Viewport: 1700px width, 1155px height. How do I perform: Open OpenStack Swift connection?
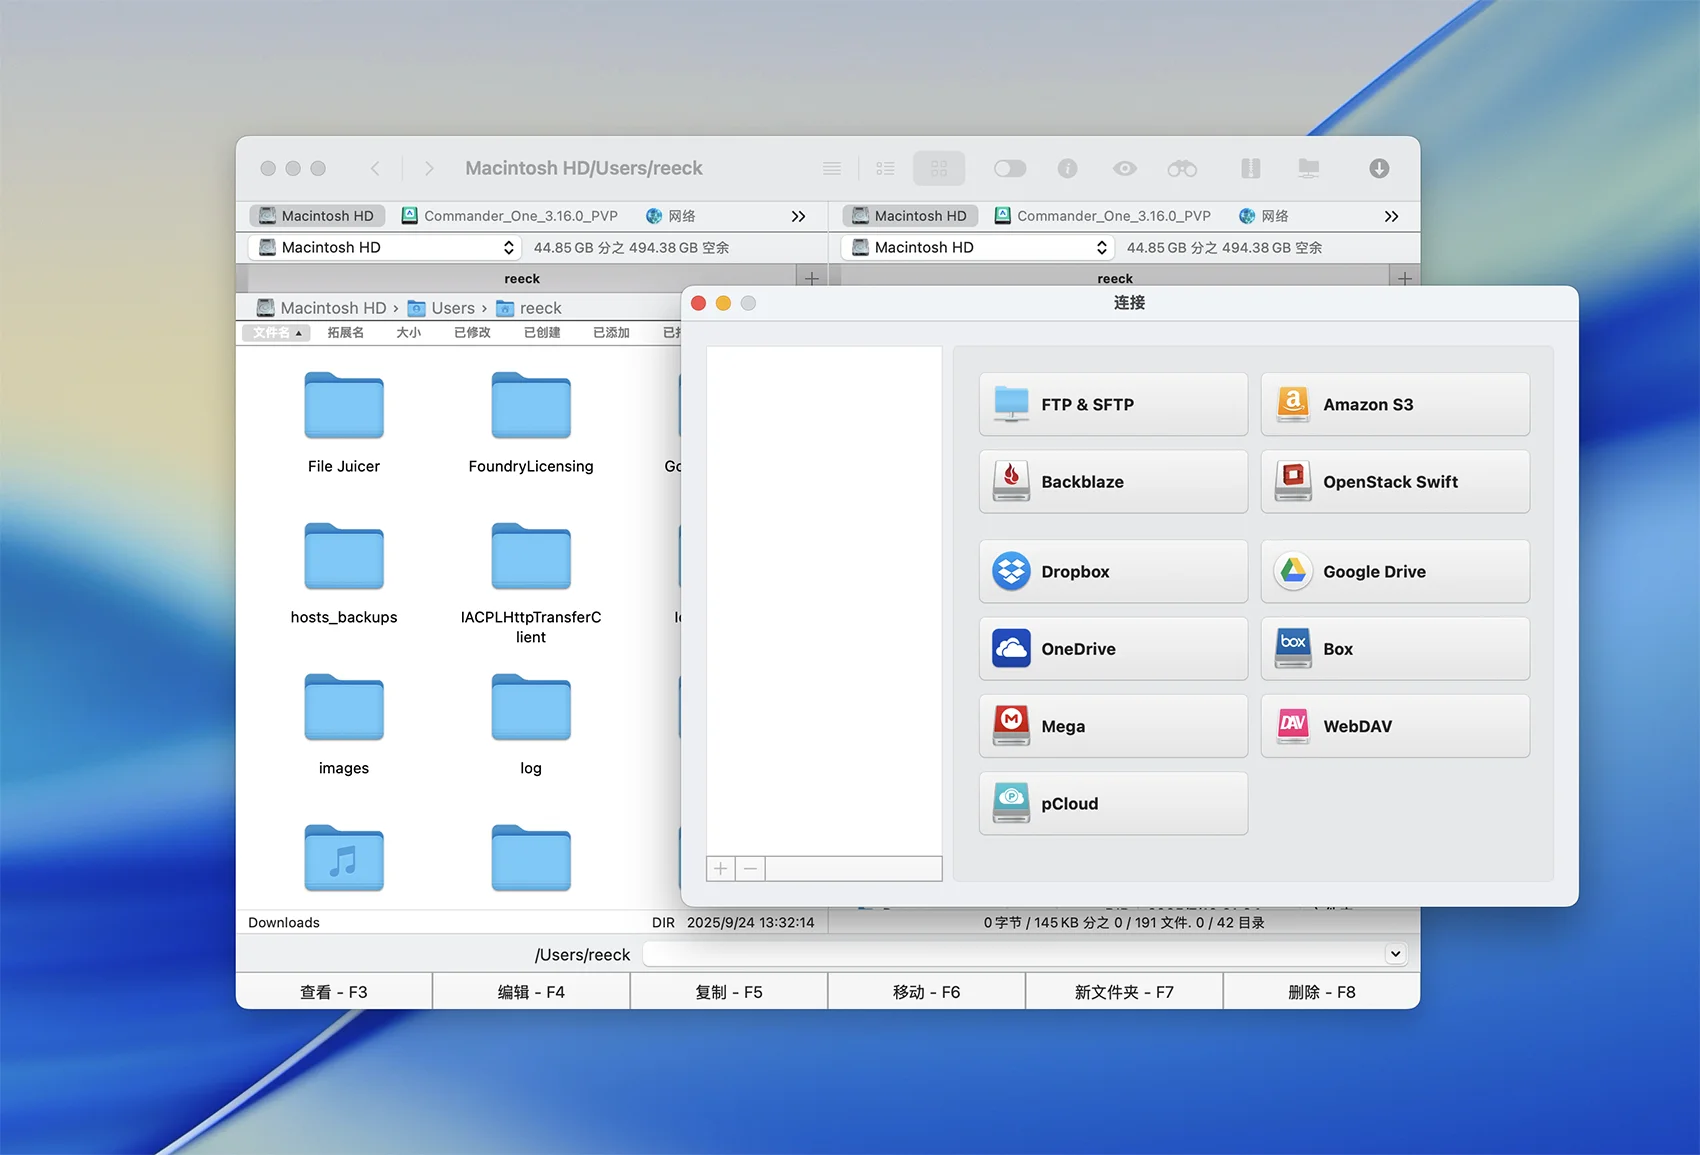1395,481
